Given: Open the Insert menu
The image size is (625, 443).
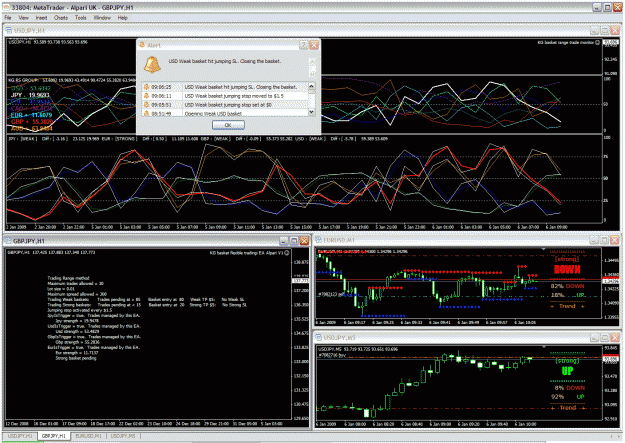Looking at the screenshot, I should (x=41, y=18).
